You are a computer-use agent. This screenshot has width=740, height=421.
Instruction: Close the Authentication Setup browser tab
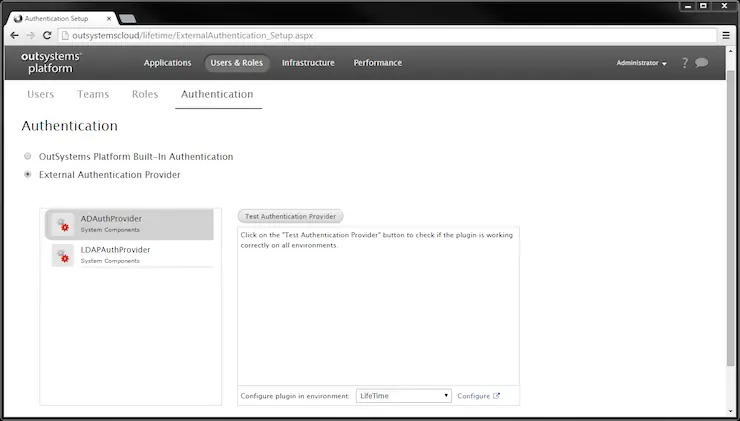(109, 19)
